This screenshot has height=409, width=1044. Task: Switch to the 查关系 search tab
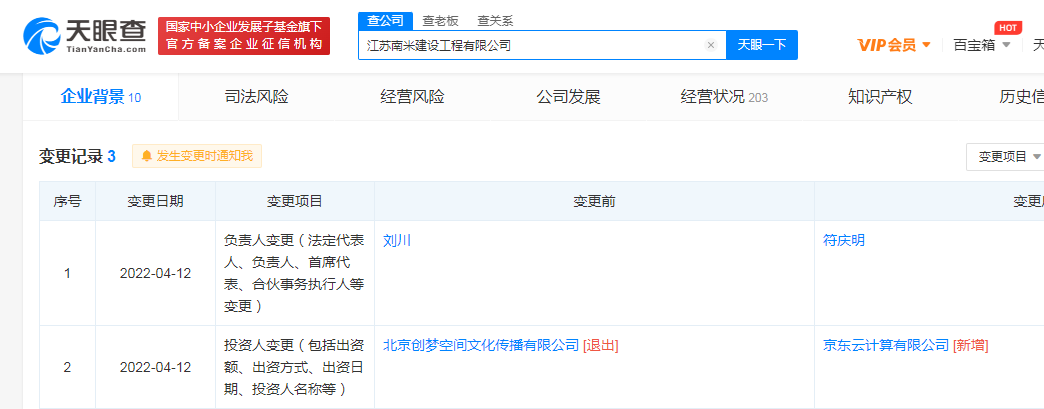(x=495, y=19)
